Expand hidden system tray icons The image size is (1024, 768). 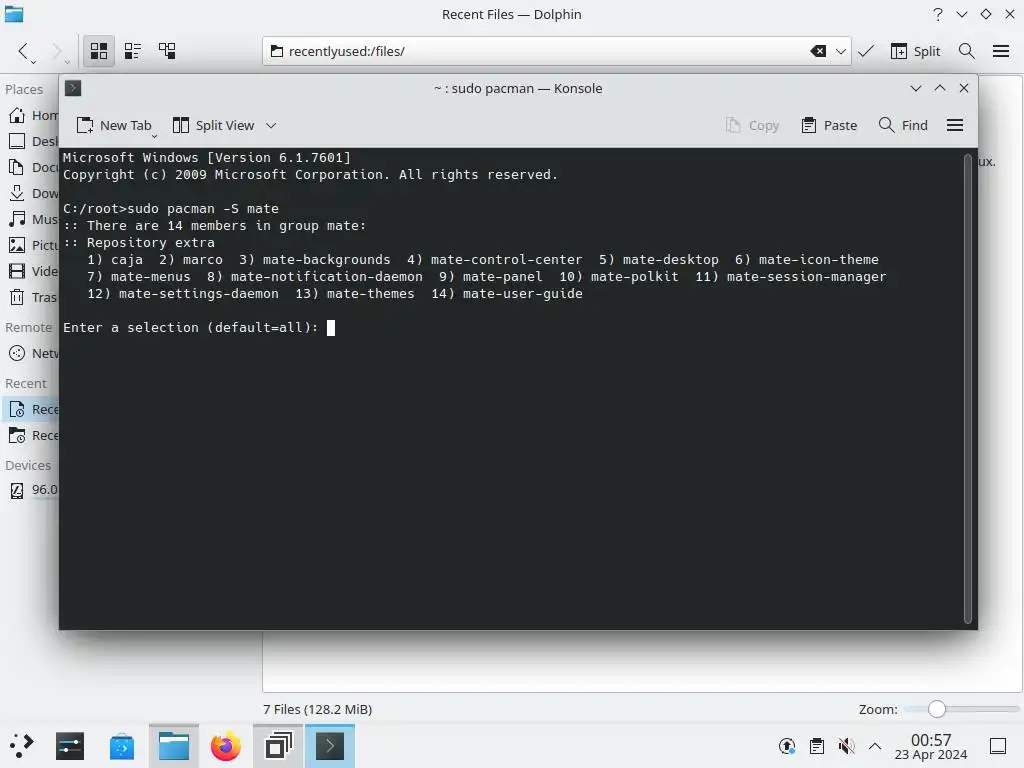pos(875,746)
